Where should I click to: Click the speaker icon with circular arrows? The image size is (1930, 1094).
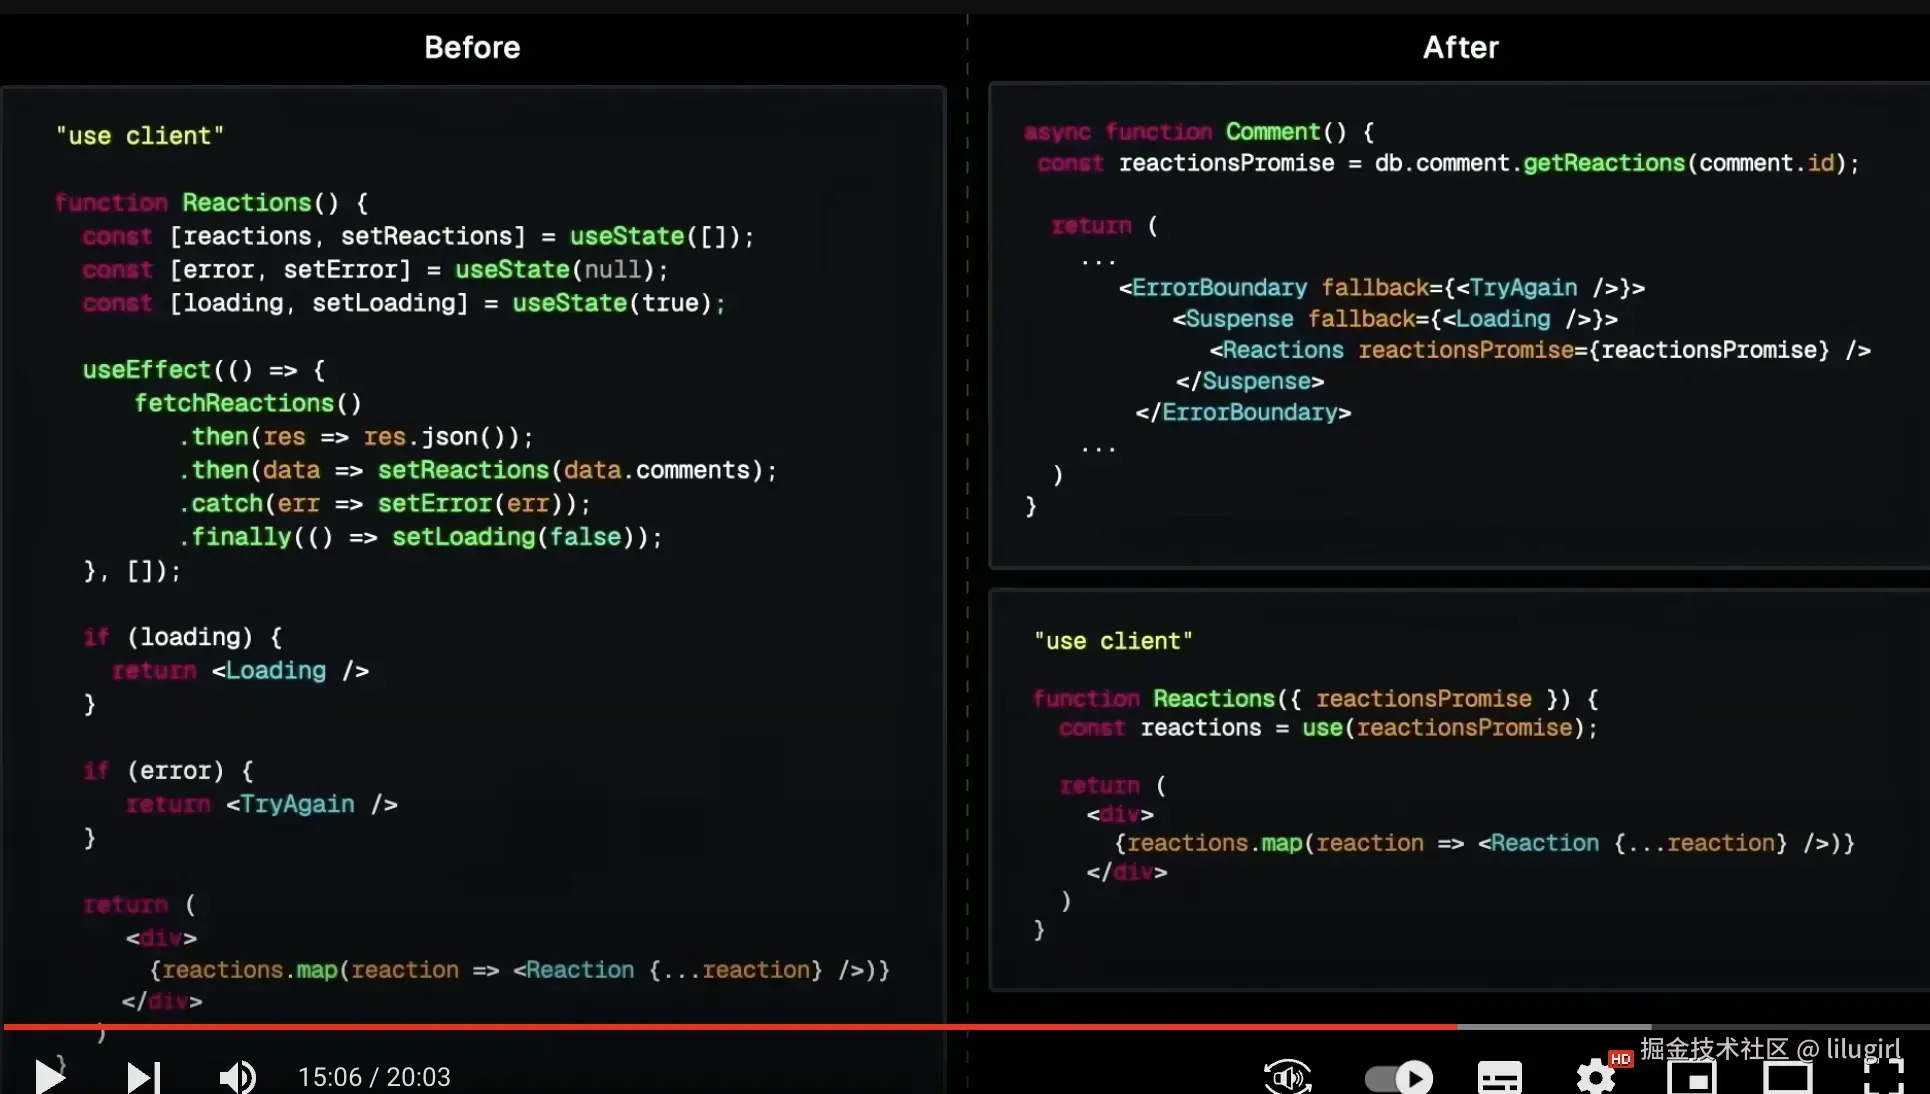click(1287, 1077)
